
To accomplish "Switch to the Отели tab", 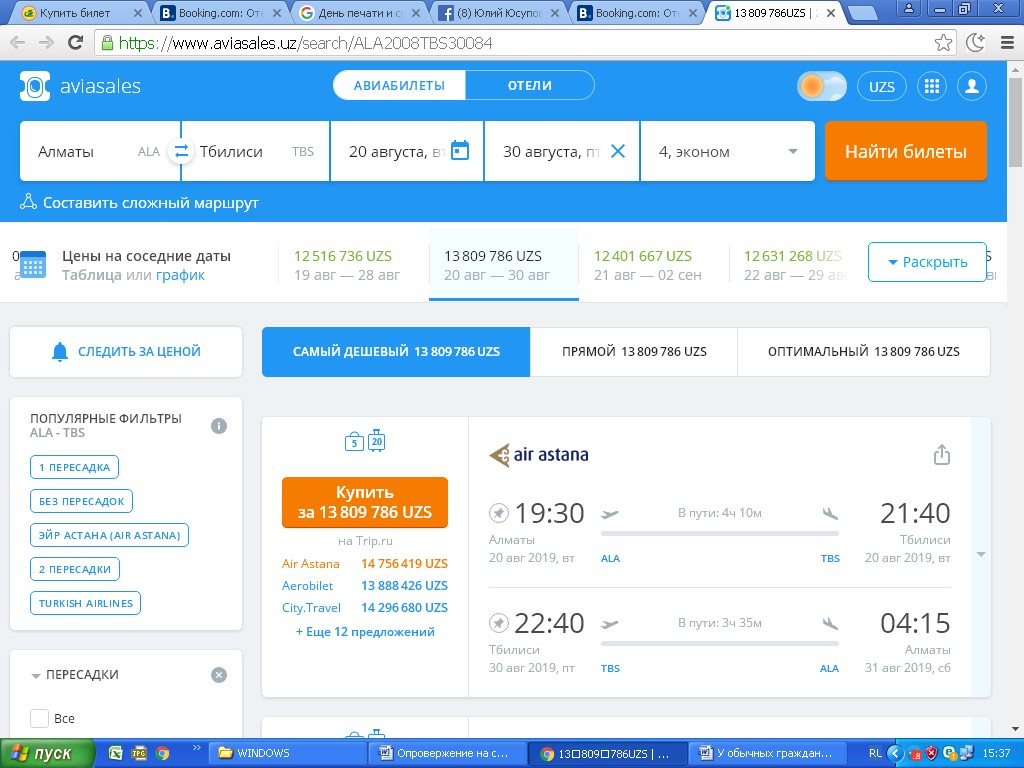I will point(529,86).
